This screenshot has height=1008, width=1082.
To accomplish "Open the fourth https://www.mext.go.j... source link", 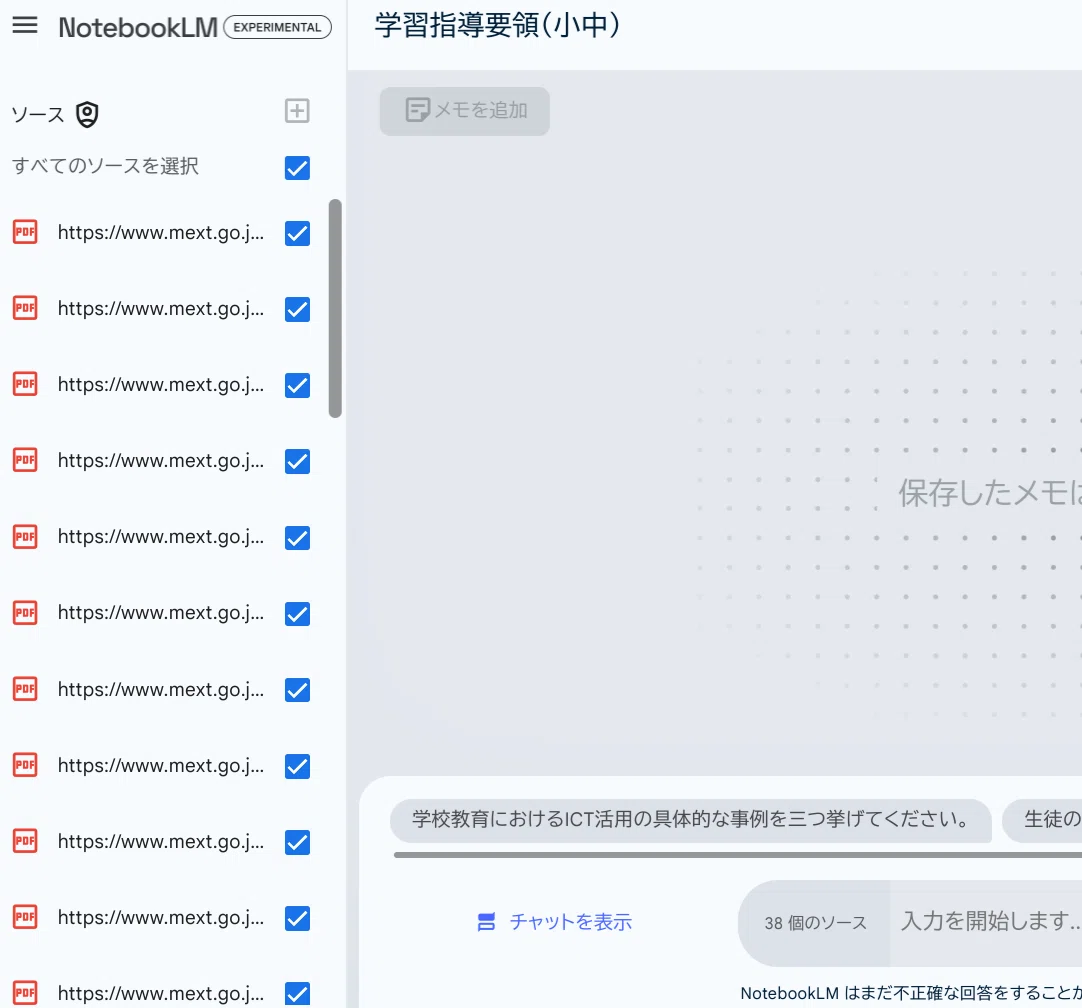I will tap(161, 461).
